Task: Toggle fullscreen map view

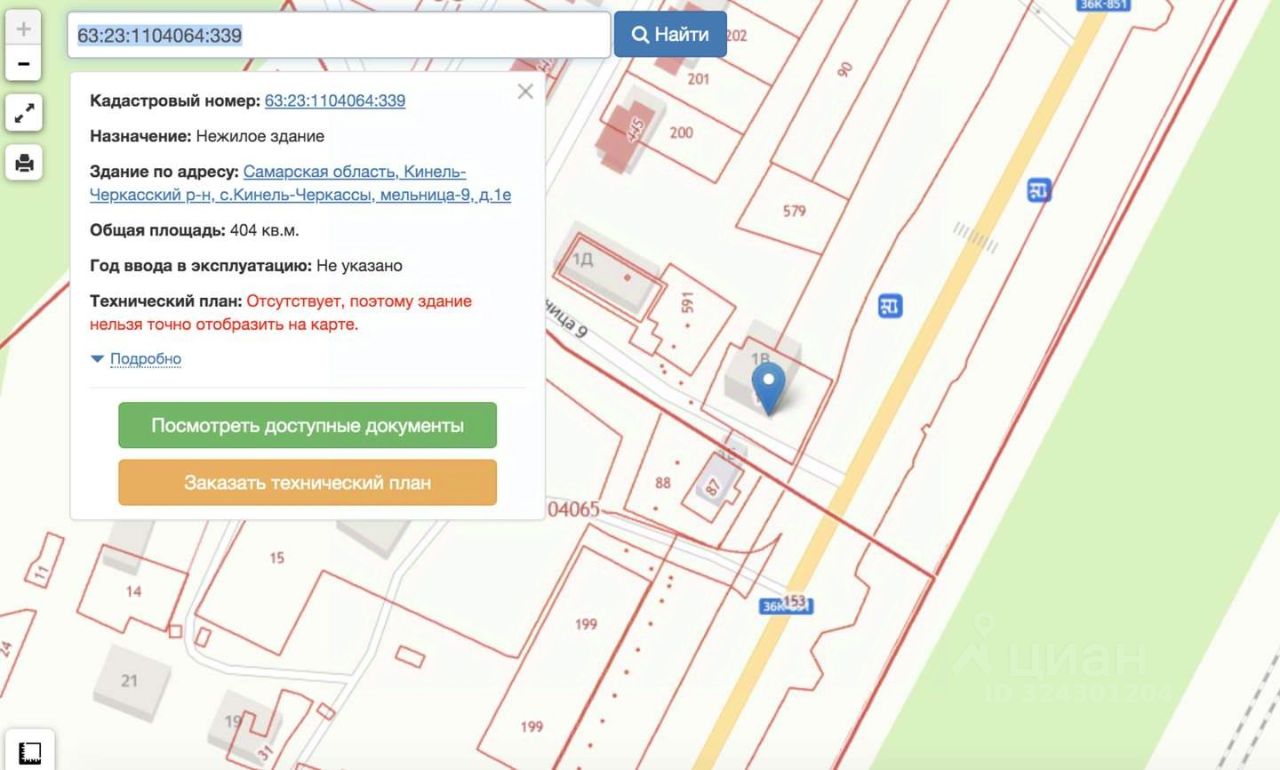Action: (x=24, y=113)
